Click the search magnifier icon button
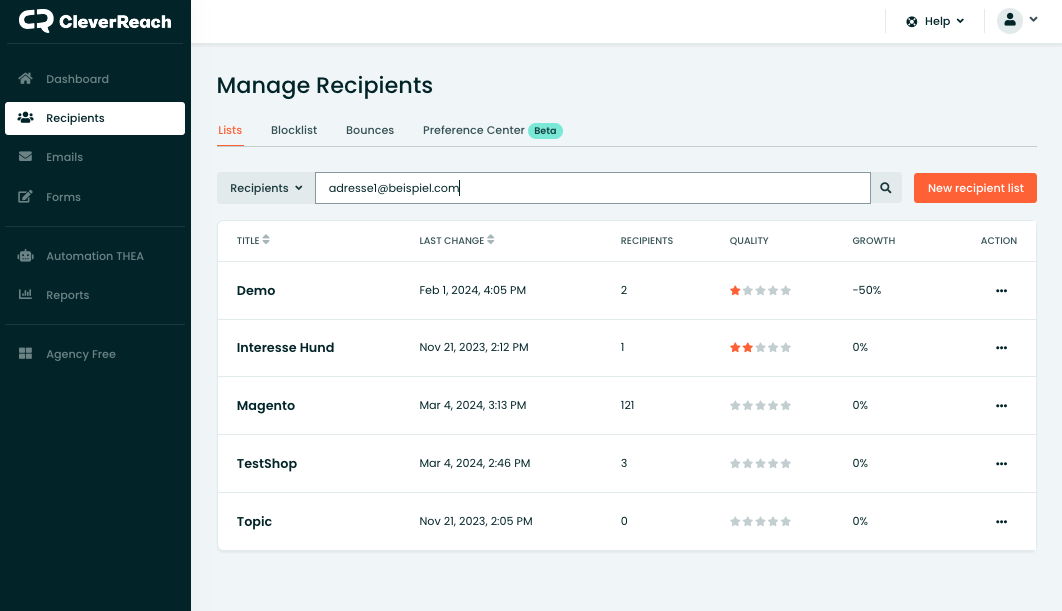The height and width of the screenshot is (611, 1062). [886, 188]
